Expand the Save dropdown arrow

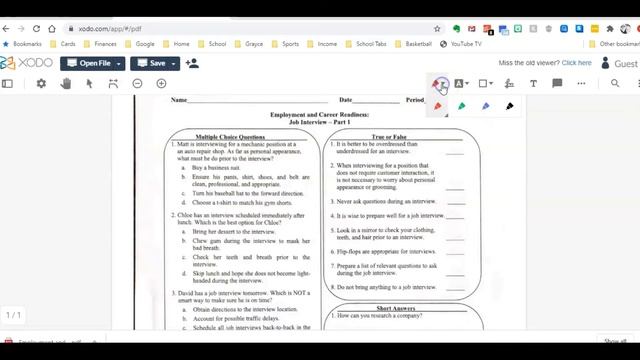pyautogui.click(x=173, y=64)
